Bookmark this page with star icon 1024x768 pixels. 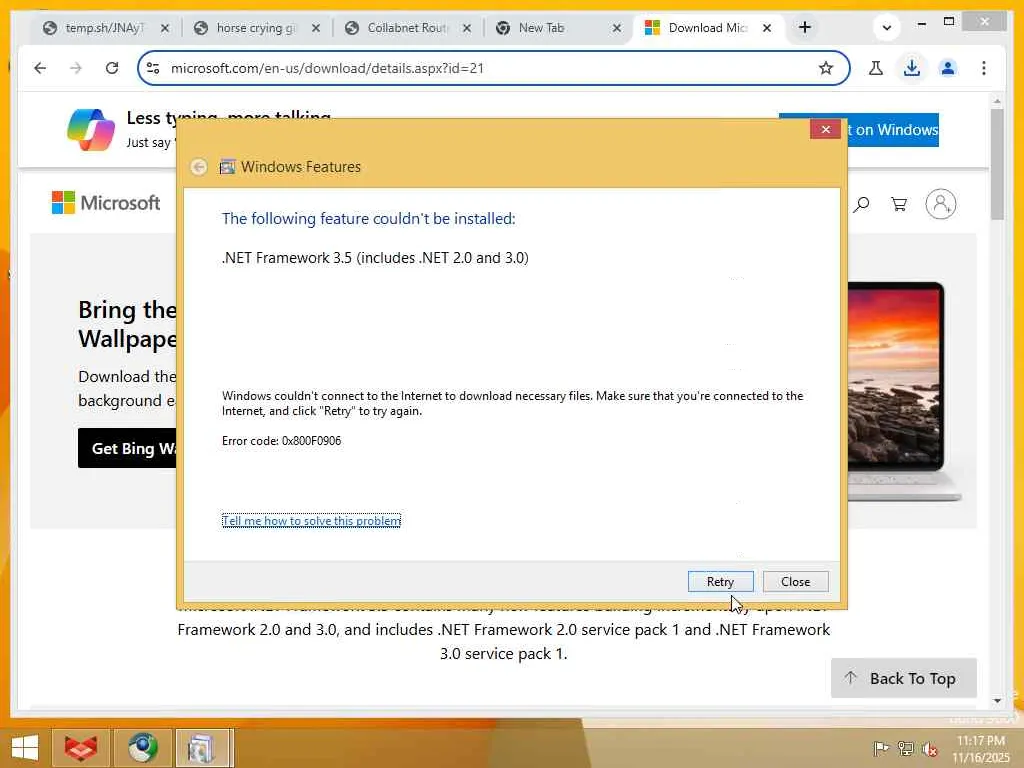(x=825, y=68)
